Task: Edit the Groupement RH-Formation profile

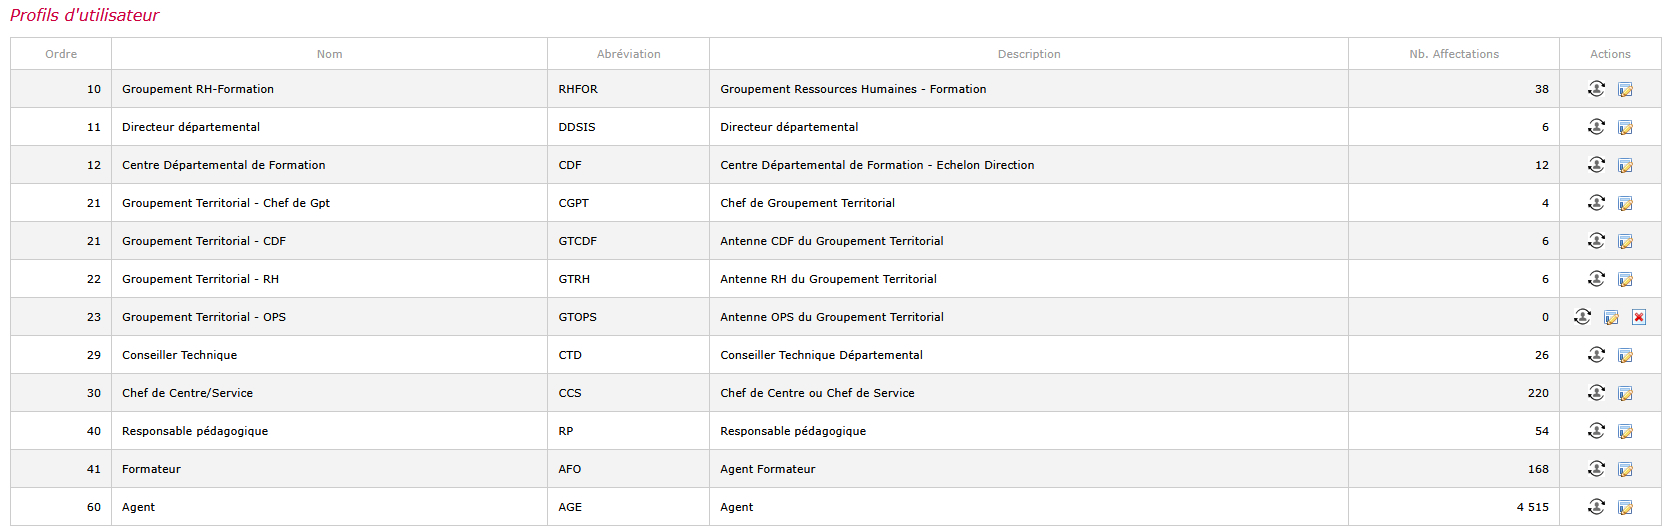Action: point(1625,89)
